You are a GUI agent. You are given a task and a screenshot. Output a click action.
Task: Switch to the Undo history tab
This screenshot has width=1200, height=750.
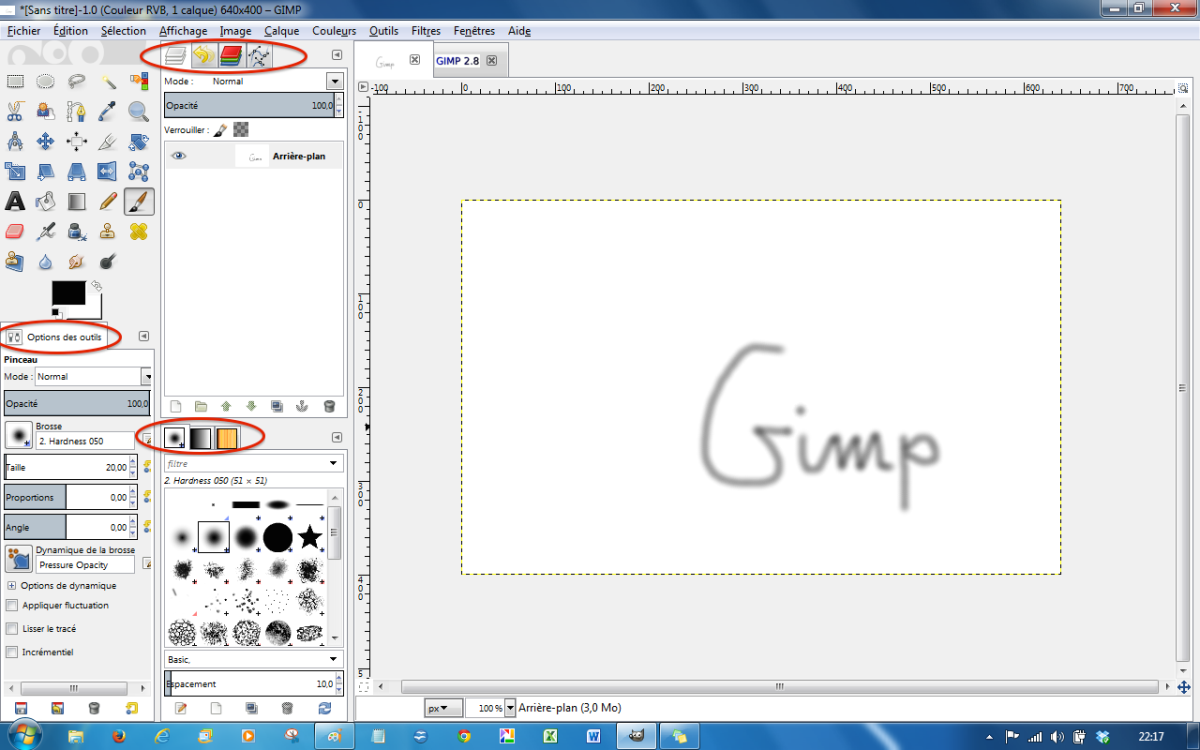204,56
